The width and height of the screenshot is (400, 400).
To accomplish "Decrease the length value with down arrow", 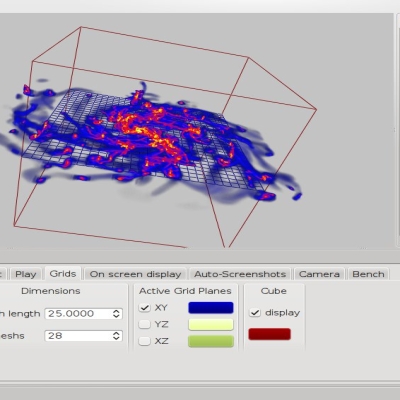I will point(116,316).
